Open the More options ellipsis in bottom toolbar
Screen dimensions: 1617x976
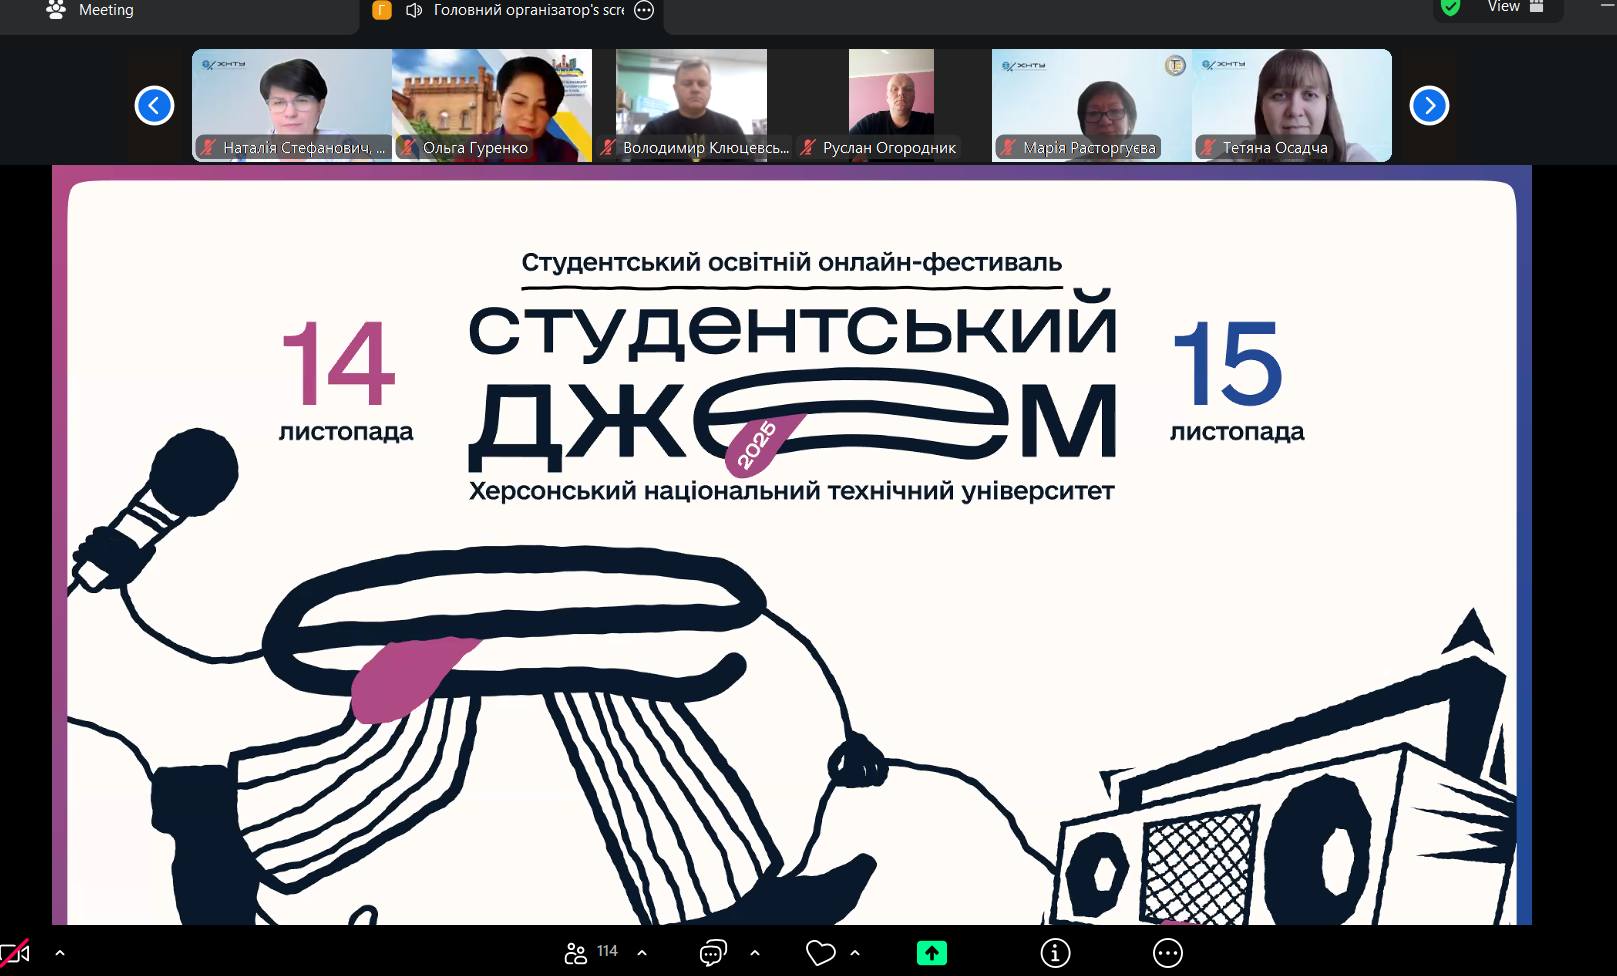1167,953
